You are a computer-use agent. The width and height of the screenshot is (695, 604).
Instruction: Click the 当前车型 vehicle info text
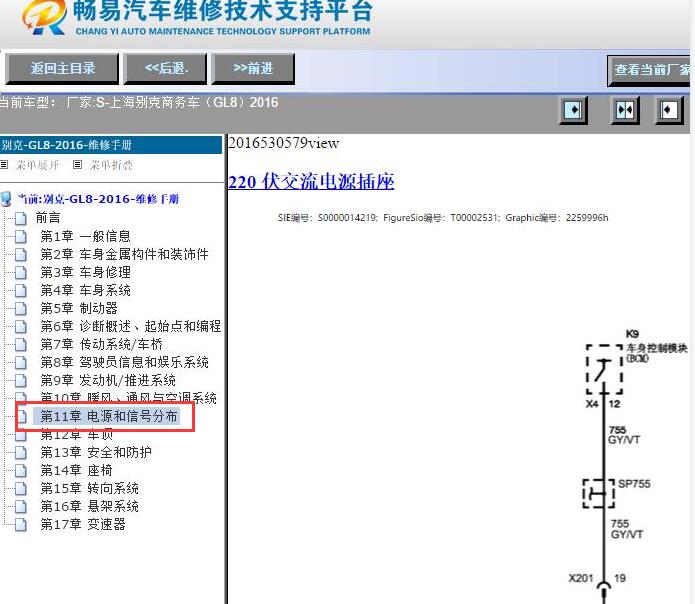pos(139,103)
